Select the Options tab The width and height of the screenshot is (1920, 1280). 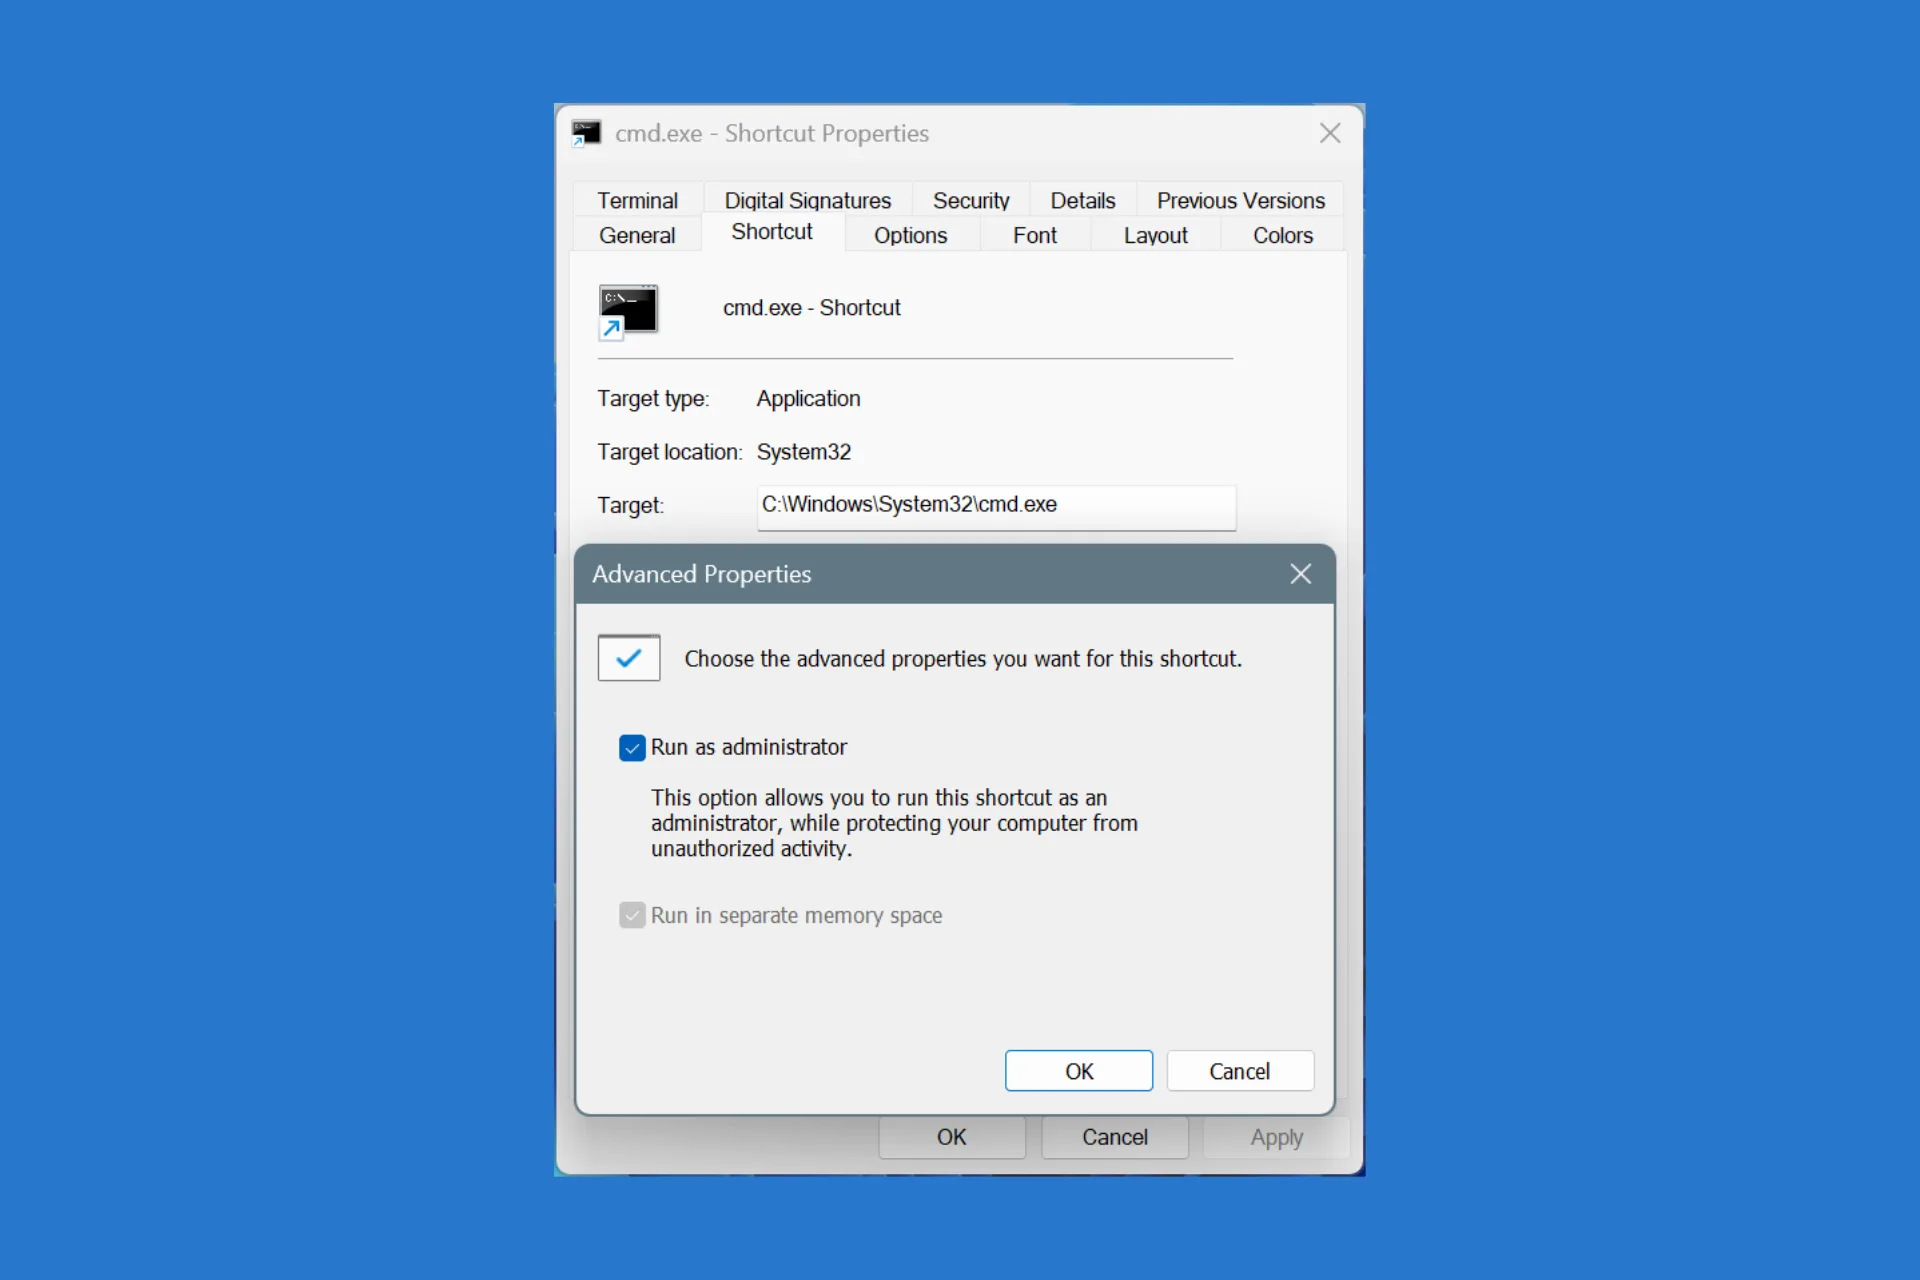[910, 235]
